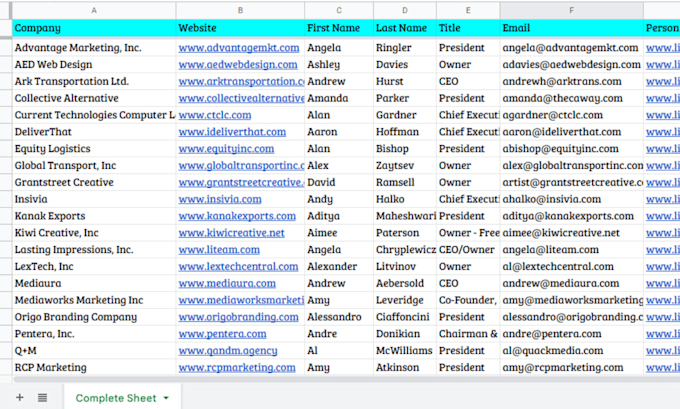Screen dimensions: 680x409
Task: Click the angela@advantagemkt.com email cell
Action: [572, 48]
